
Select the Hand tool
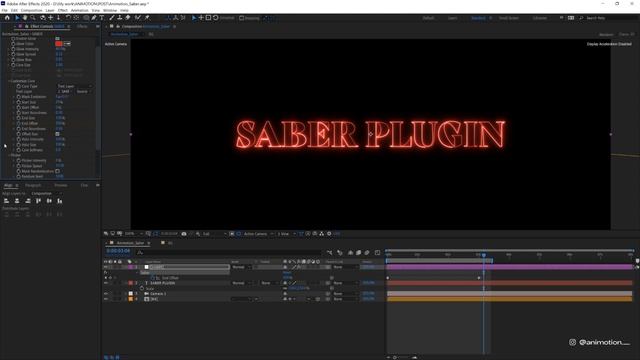pyautogui.click(x=25, y=18)
